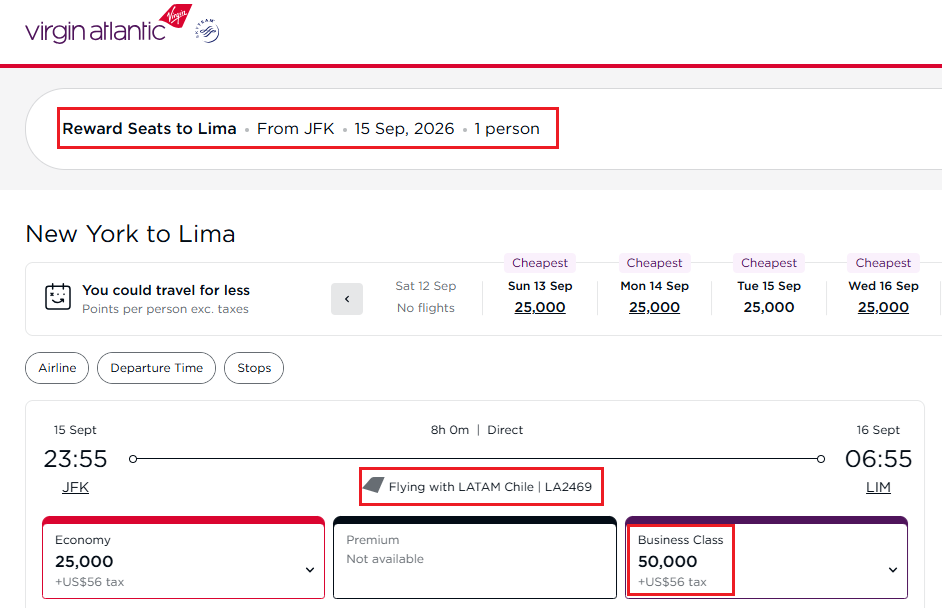Click the calendar smiley icon
The width and height of the screenshot is (942, 608).
tap(58, 298)
